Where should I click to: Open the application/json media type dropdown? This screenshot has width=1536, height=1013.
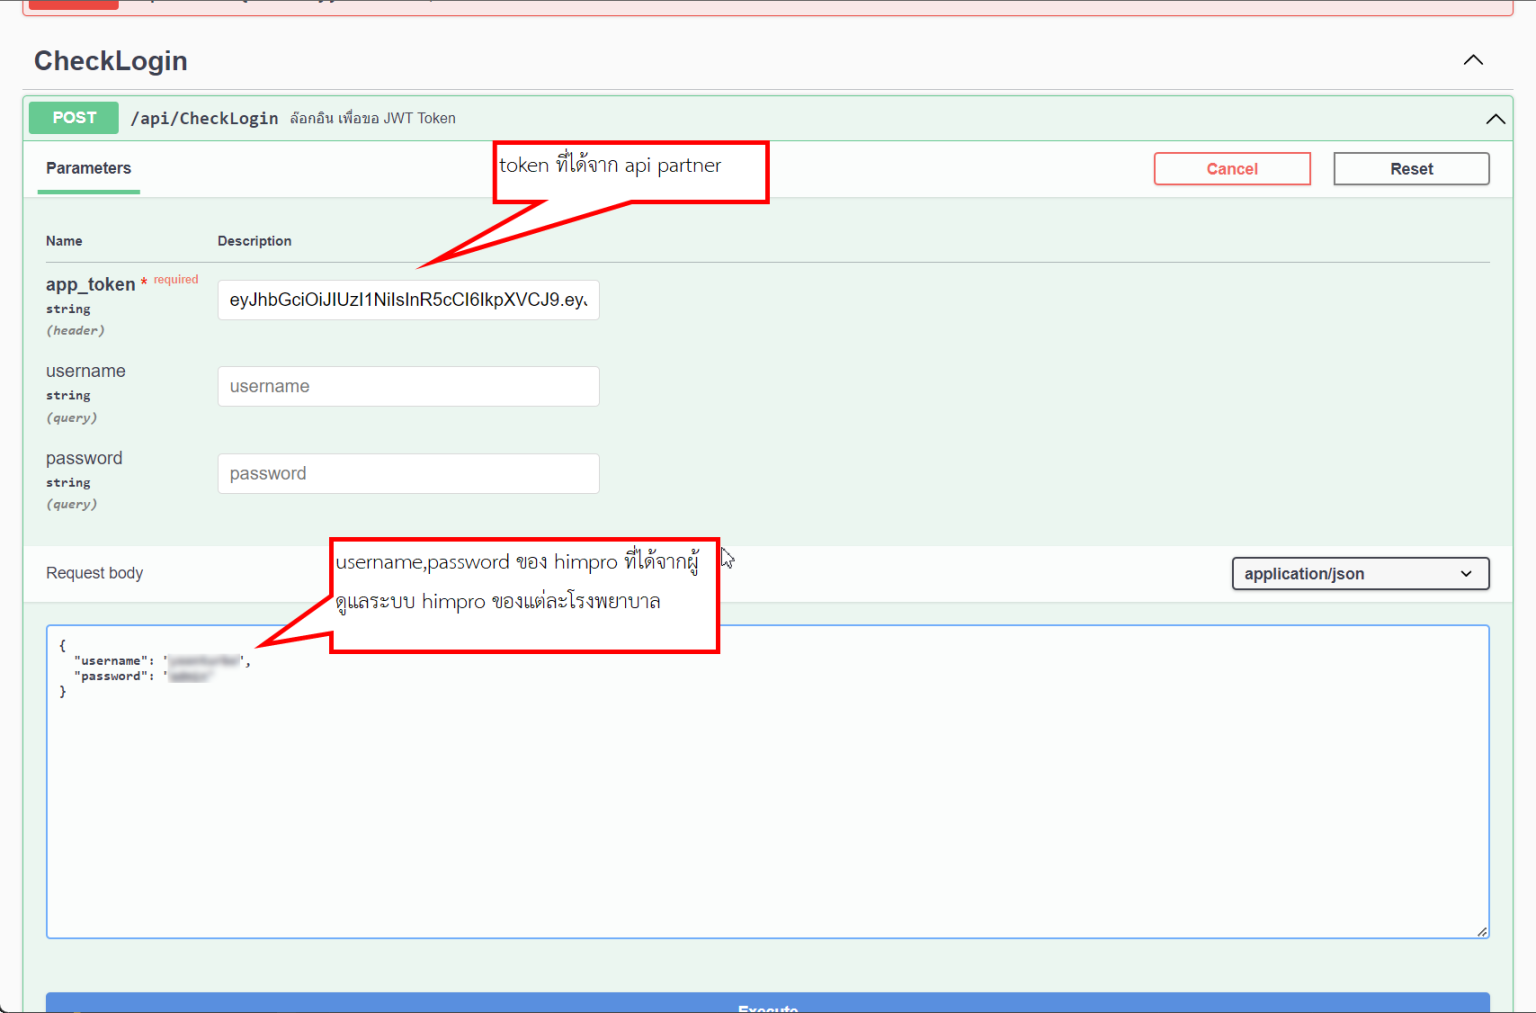[x=1360, y=573]
